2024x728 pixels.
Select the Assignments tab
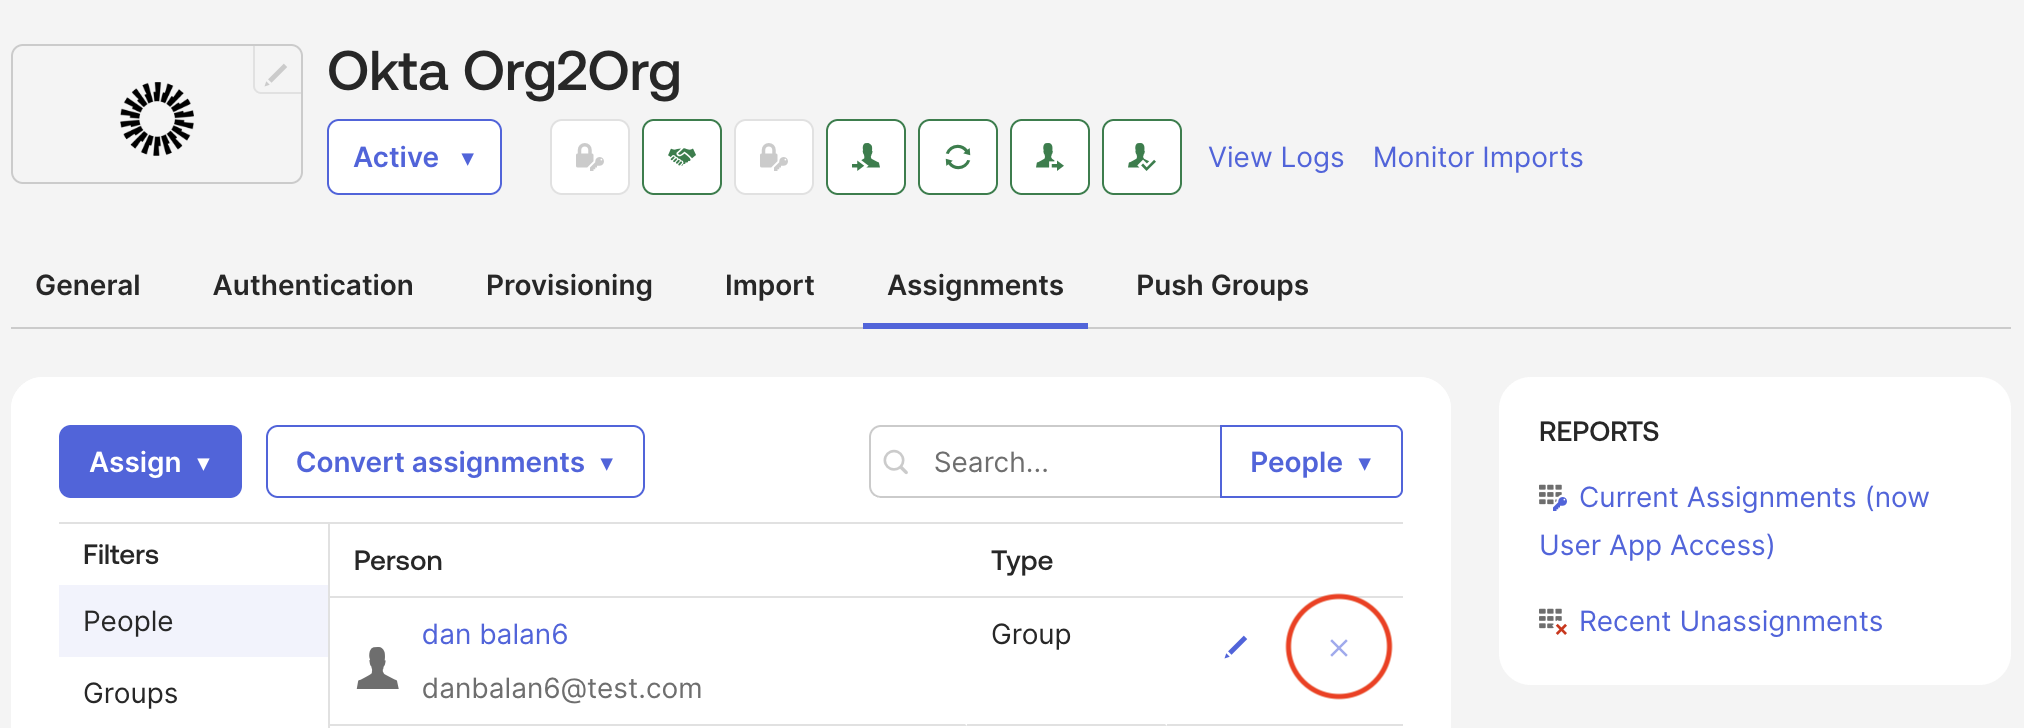pyautogui.click(x=975, y=286)
